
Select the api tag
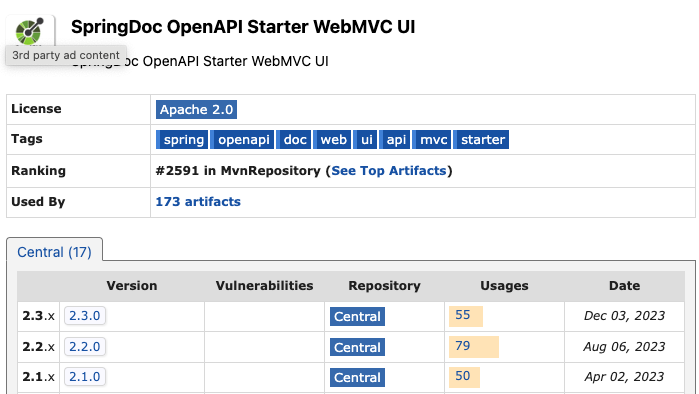pyautogui.click(x=395, y=140)
